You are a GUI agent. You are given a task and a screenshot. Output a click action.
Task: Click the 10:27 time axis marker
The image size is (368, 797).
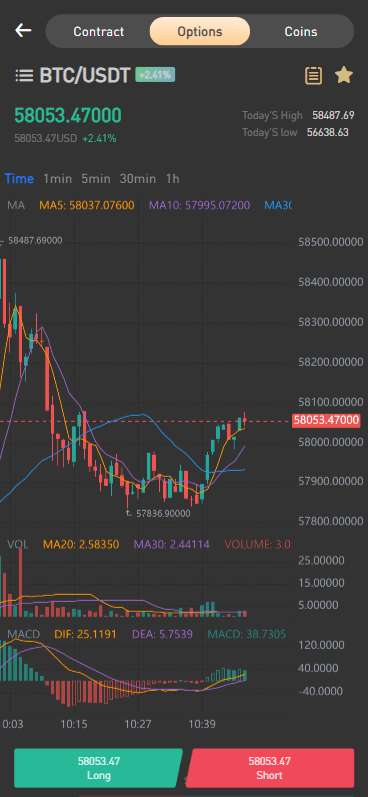tap(138, 724)
